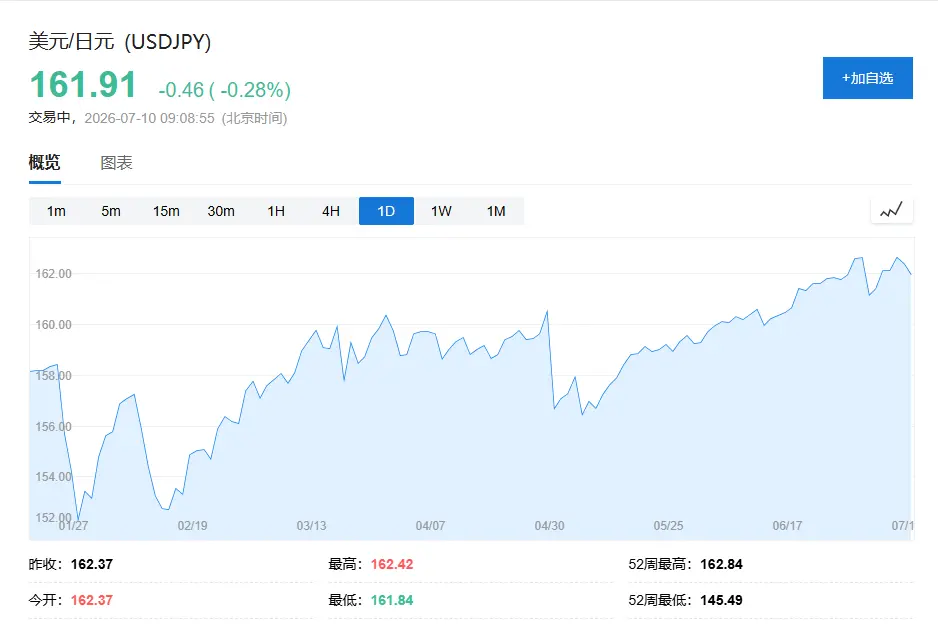Click the current price 161.91
This screenshot has height=636, width=938.
(x=83, y=84)
